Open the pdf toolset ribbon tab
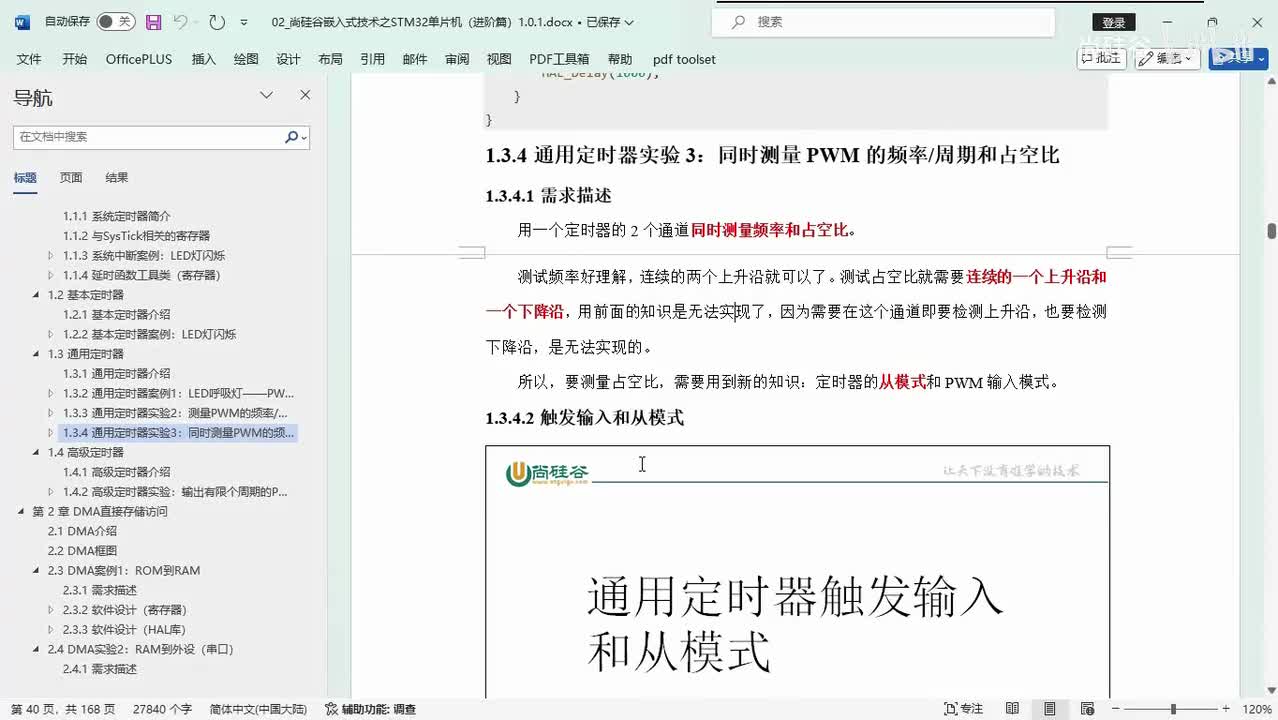The height and width of the screenshot is (720, 1278). [x=684, y=59]
